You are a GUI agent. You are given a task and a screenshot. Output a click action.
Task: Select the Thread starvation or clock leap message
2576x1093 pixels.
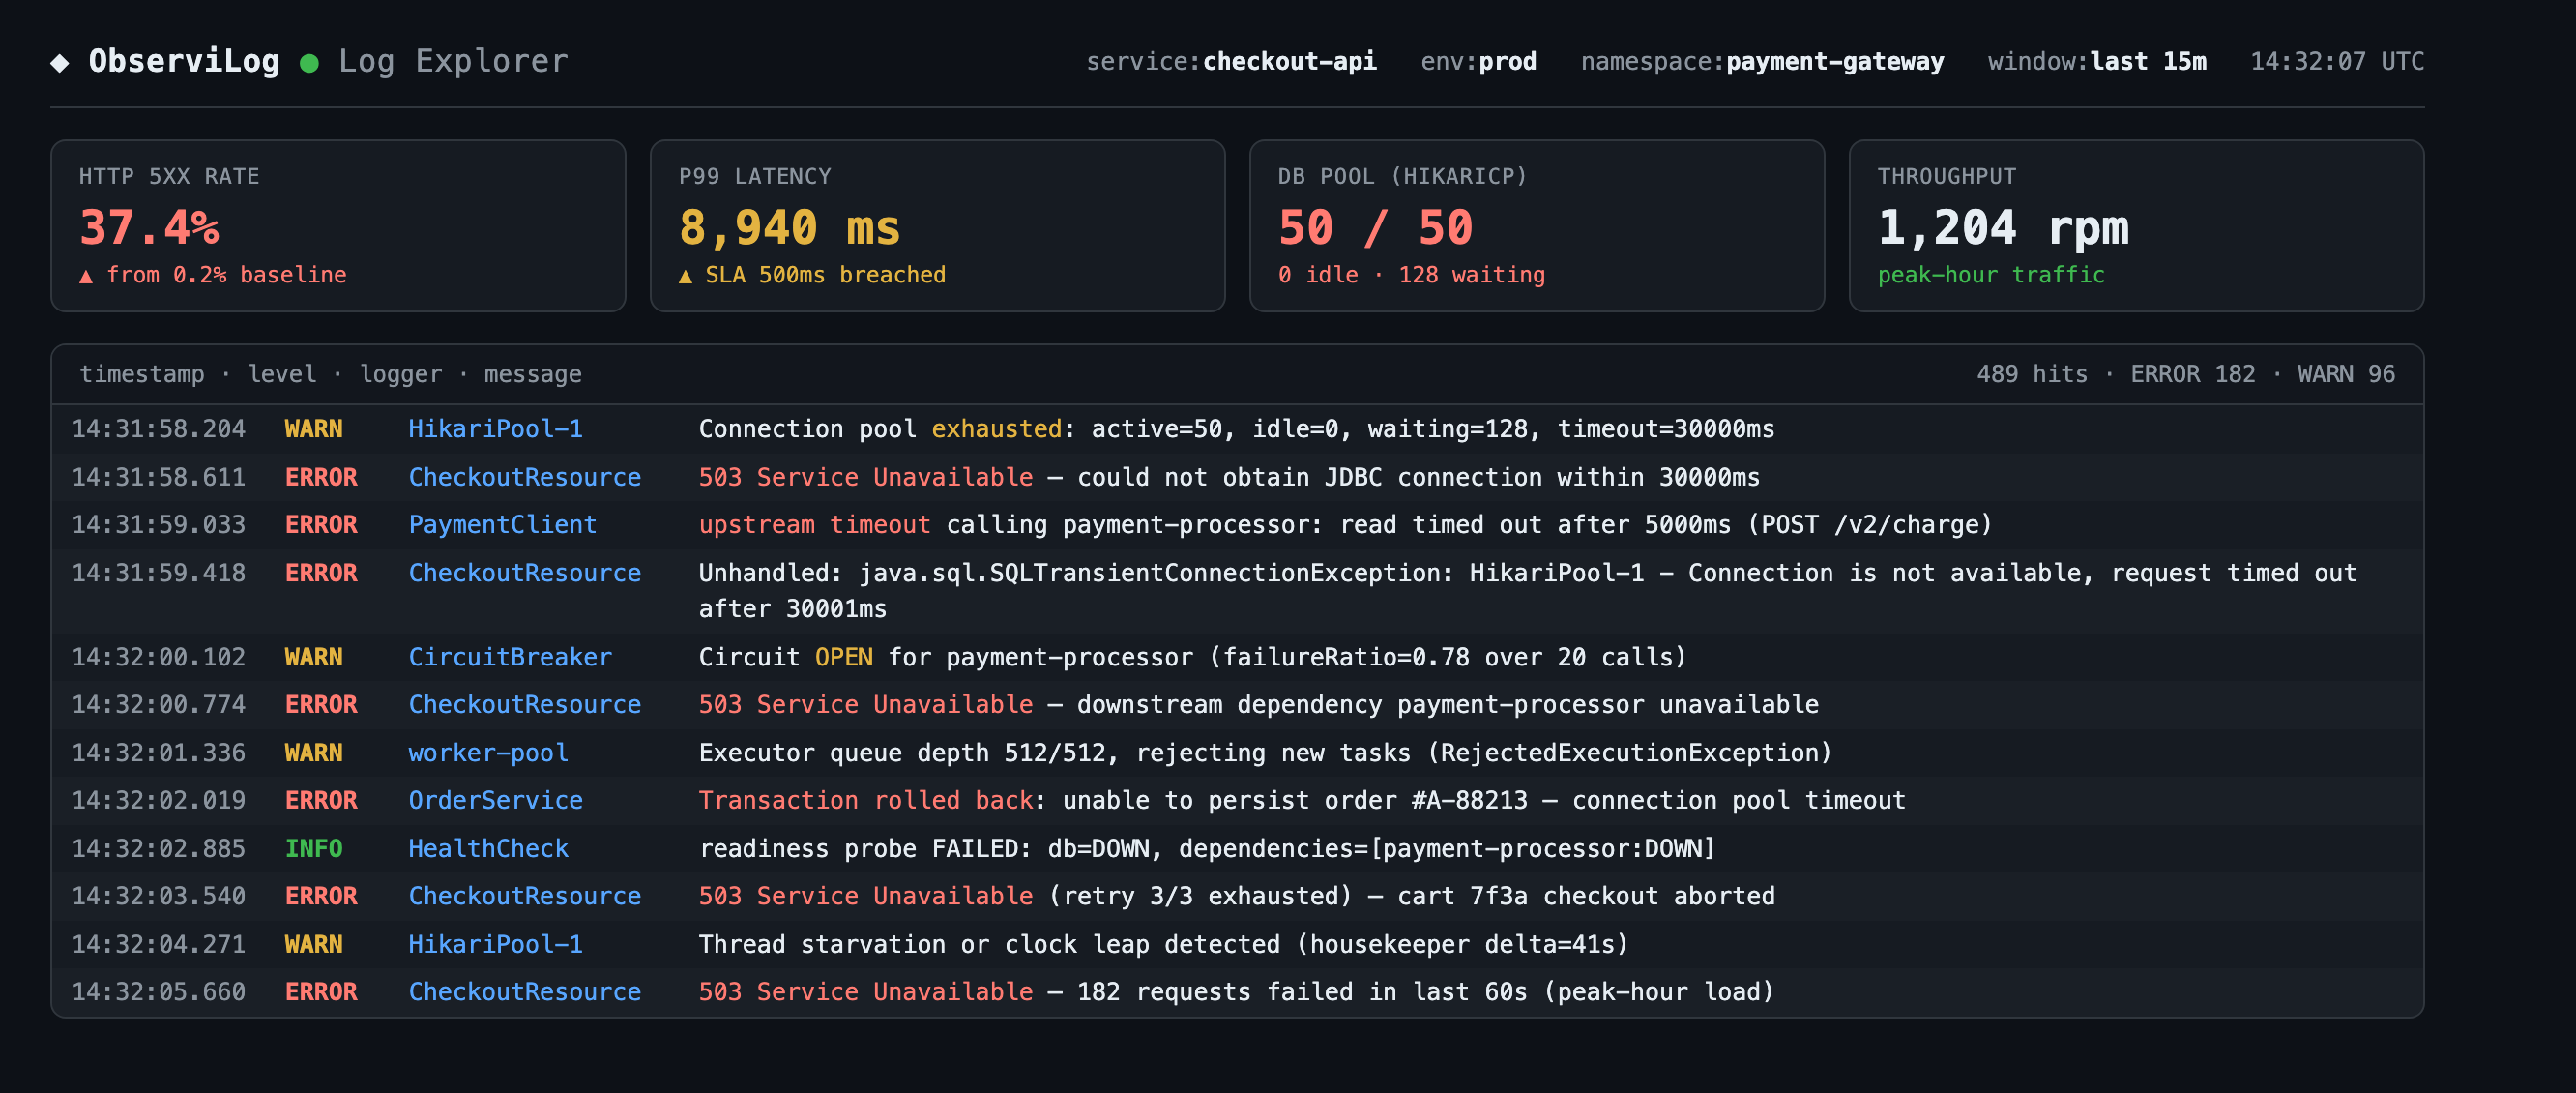click(x=1163, y=945)
